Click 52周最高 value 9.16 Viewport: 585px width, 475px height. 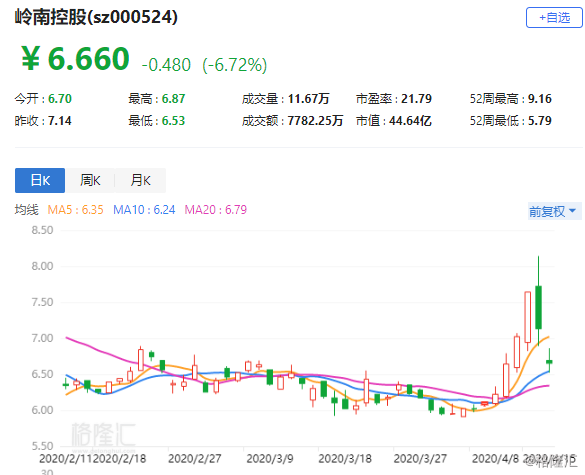point(539,99)
